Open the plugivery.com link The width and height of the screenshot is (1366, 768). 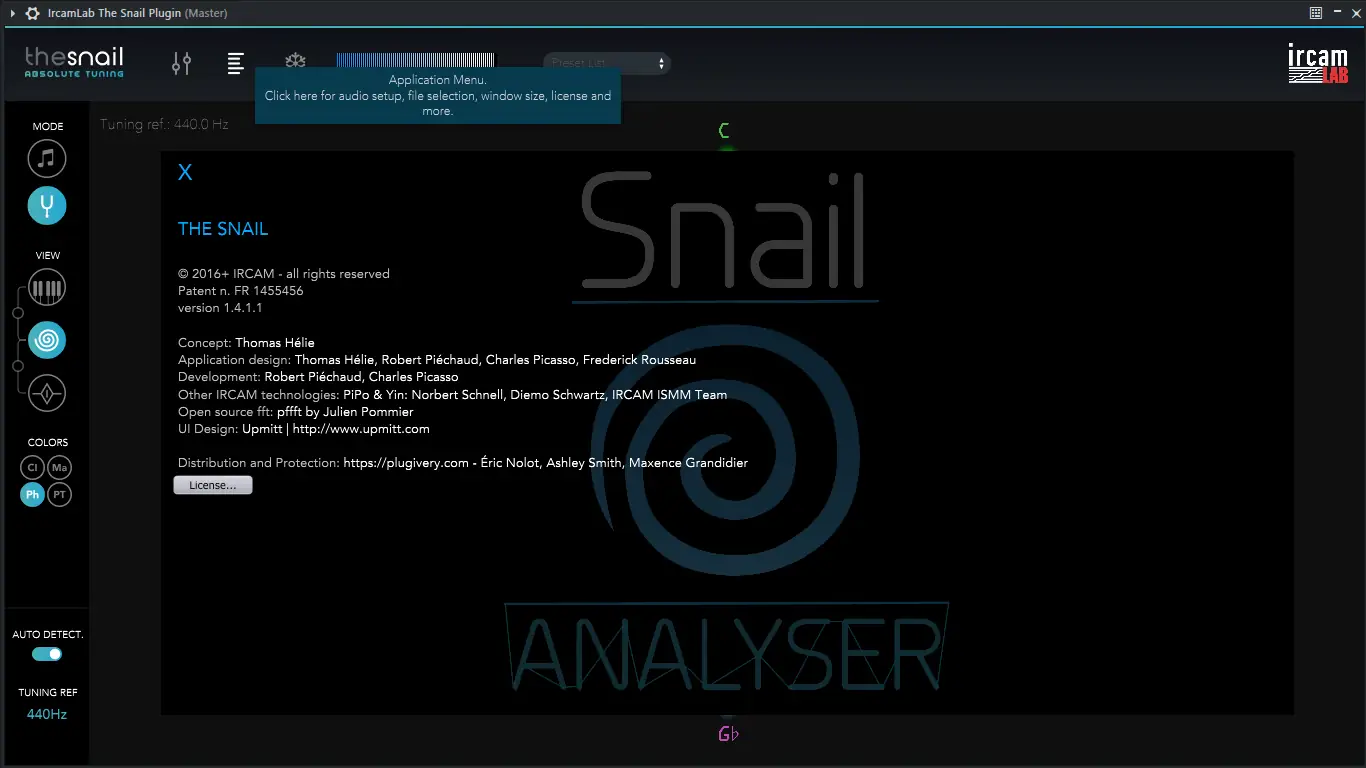(406, 463)
